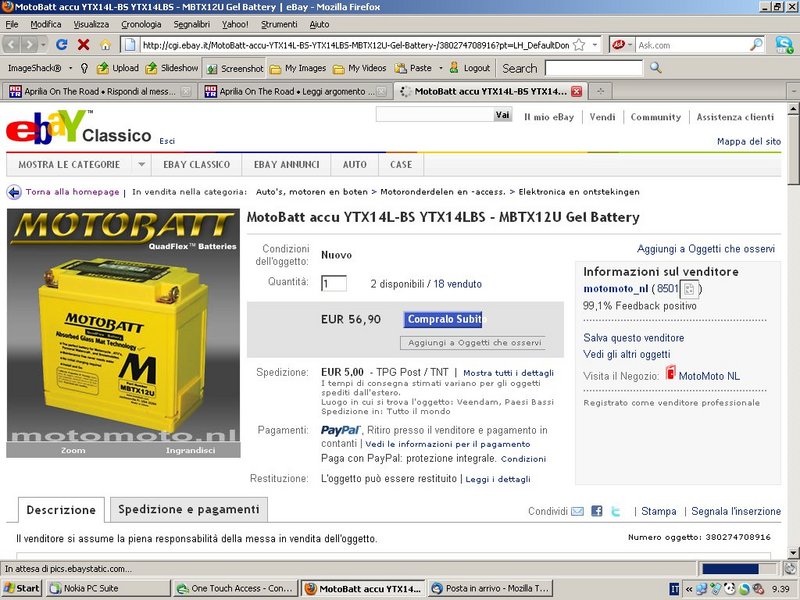Screen dimensions: 800x600
Task: Click the Vai search button
Action: 503,115
